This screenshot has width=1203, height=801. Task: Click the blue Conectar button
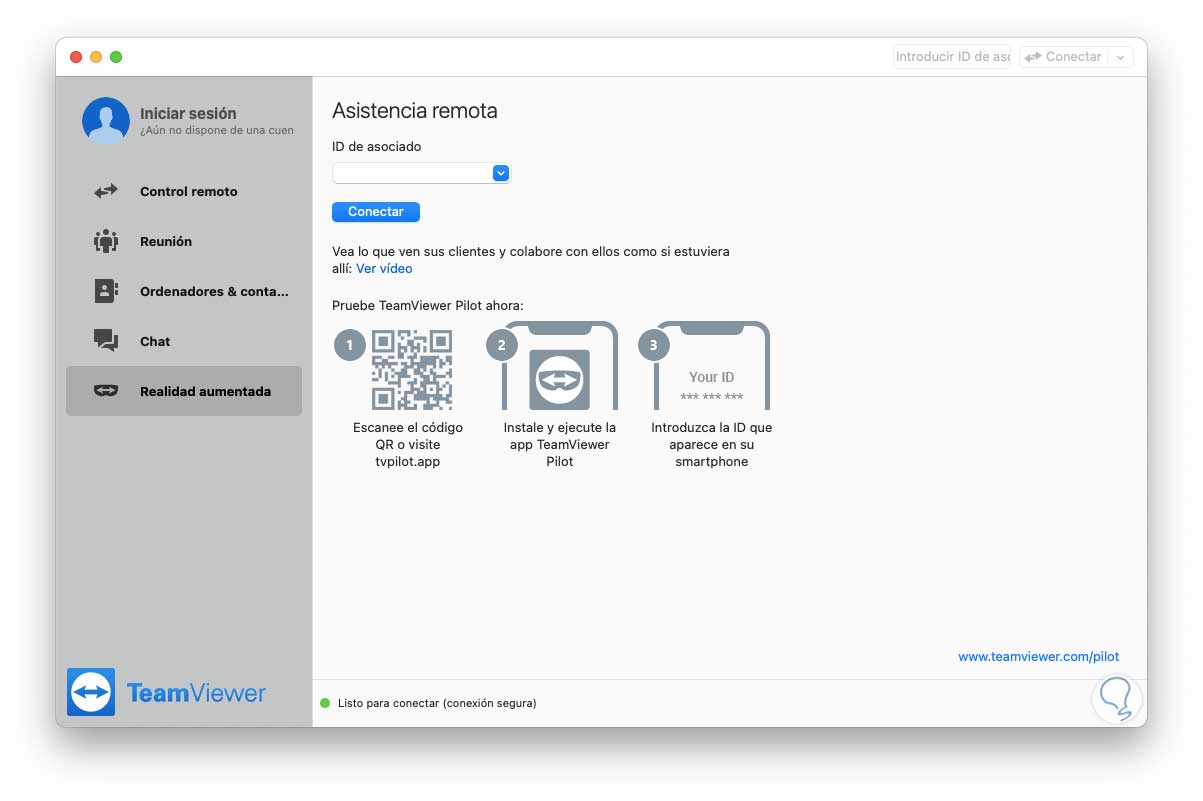pos(376,212)
